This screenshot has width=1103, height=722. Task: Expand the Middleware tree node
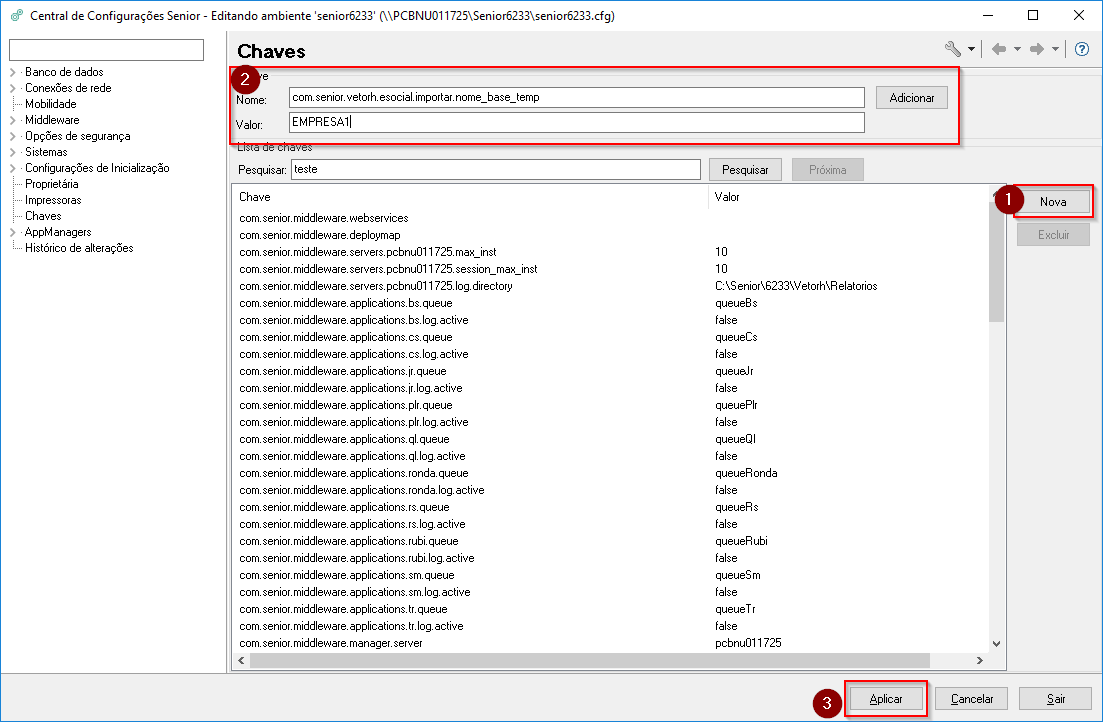[12, 120]
